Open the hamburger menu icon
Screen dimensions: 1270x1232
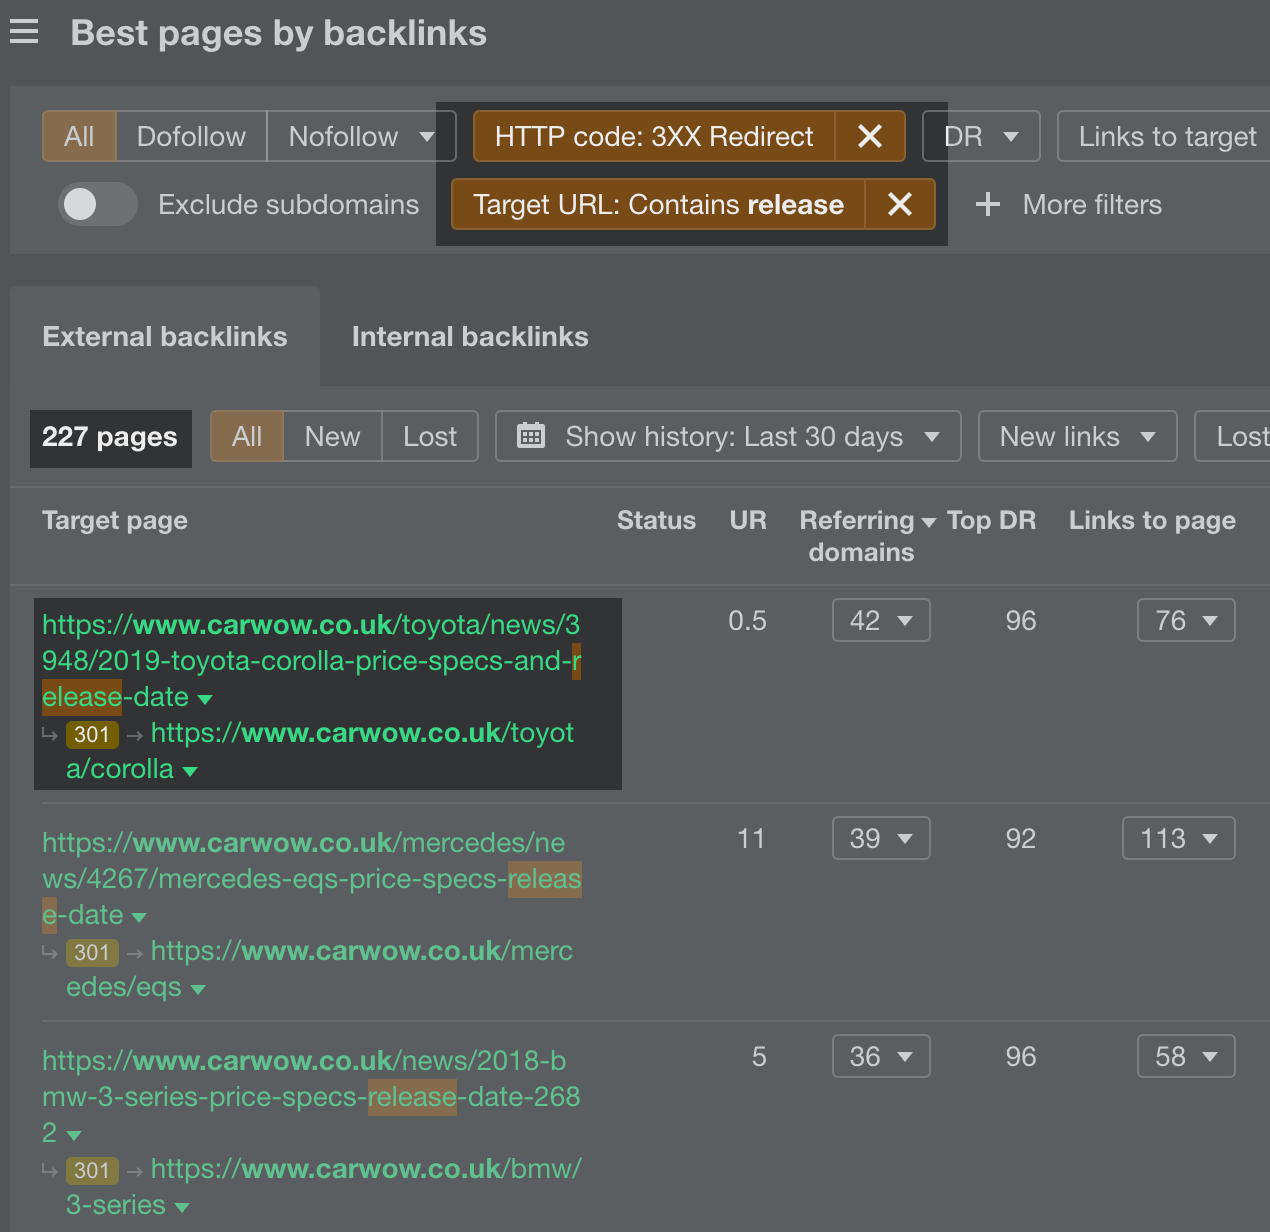(x=24, y=33)
